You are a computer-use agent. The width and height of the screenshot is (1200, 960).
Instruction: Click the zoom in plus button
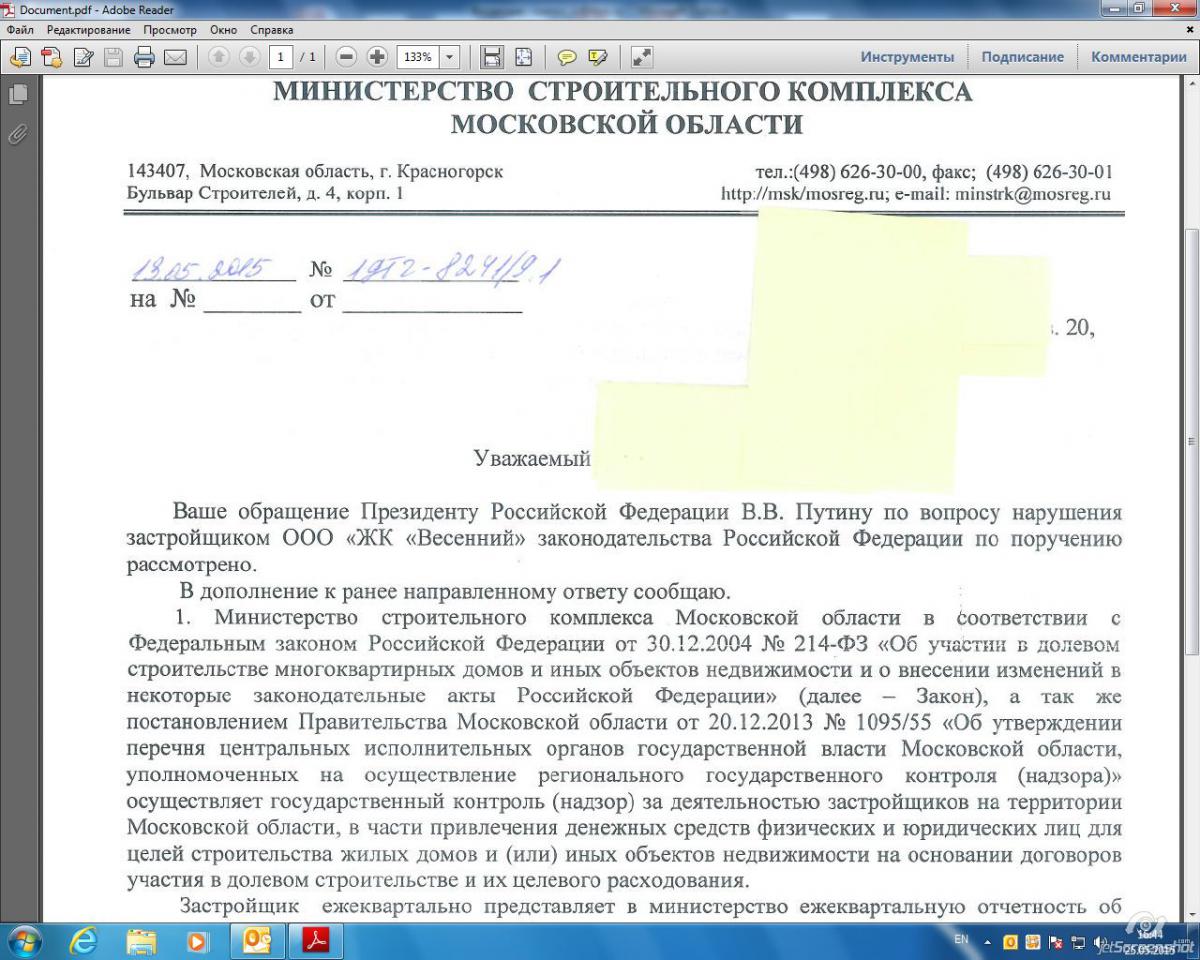click(377, 57)
